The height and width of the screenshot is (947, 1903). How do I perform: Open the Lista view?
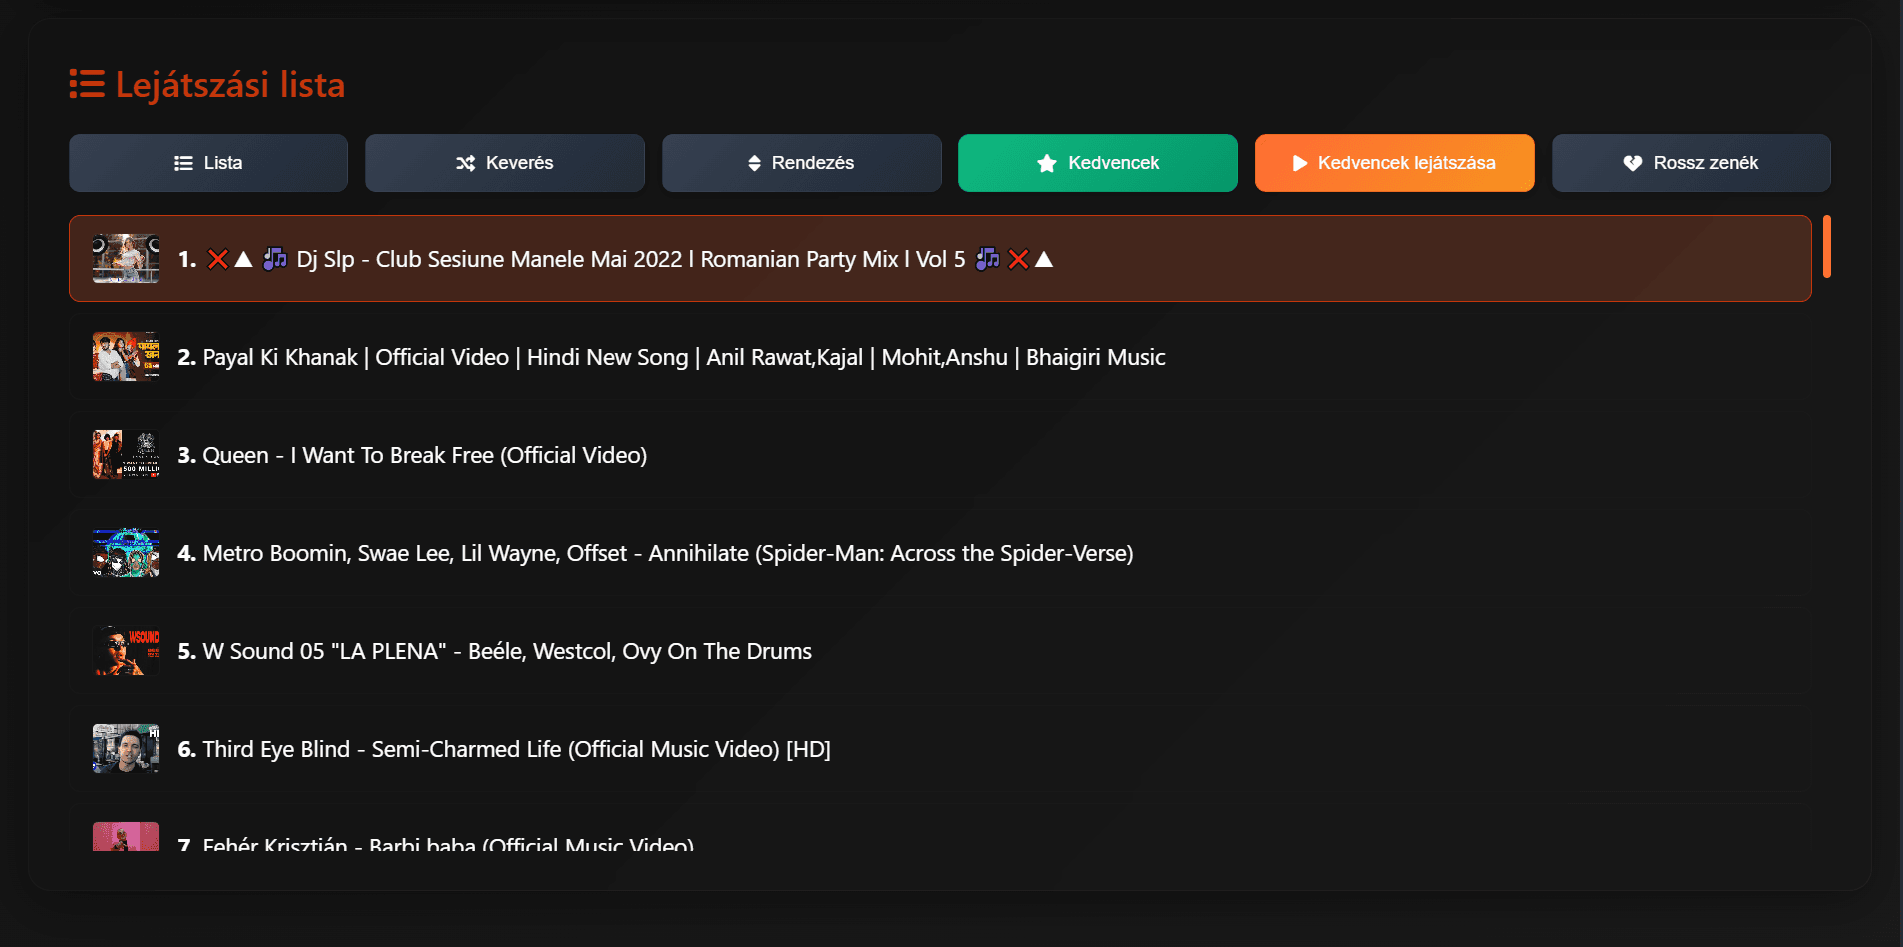(x=208, y=163)
